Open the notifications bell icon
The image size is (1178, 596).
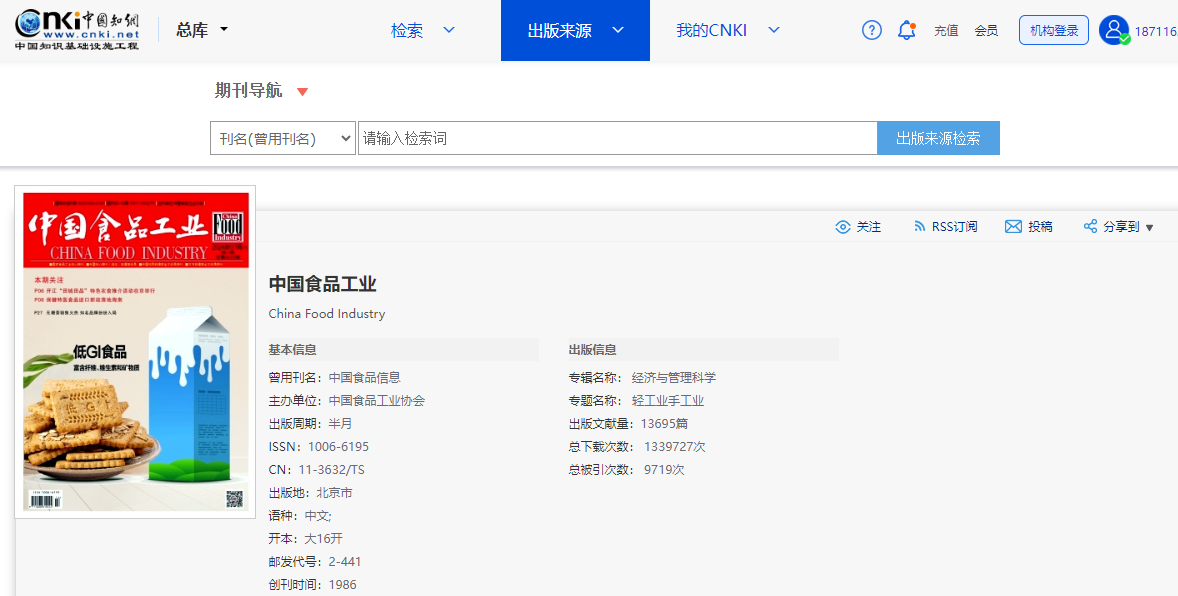tap(907, 30)
